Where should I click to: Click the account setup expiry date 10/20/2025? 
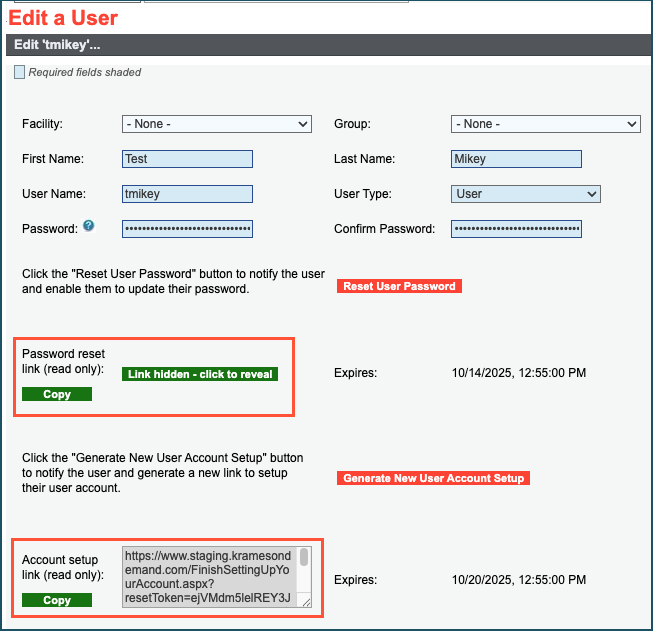[x=518, y=580]
